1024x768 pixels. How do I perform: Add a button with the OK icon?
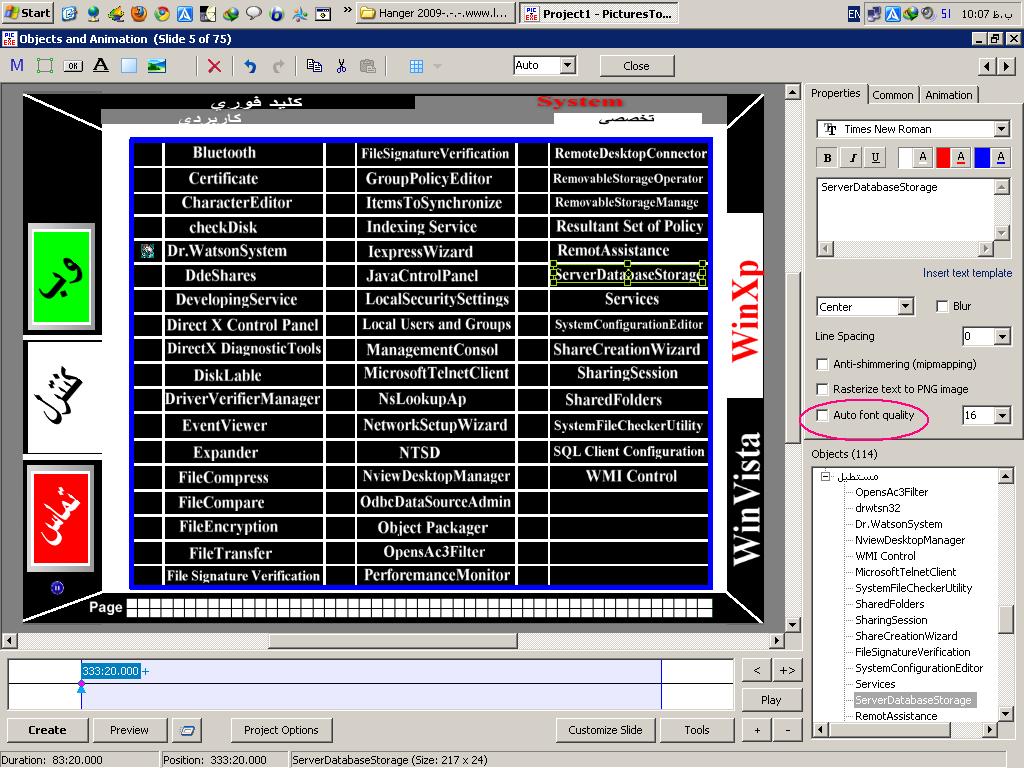click(x=73, y=66)
